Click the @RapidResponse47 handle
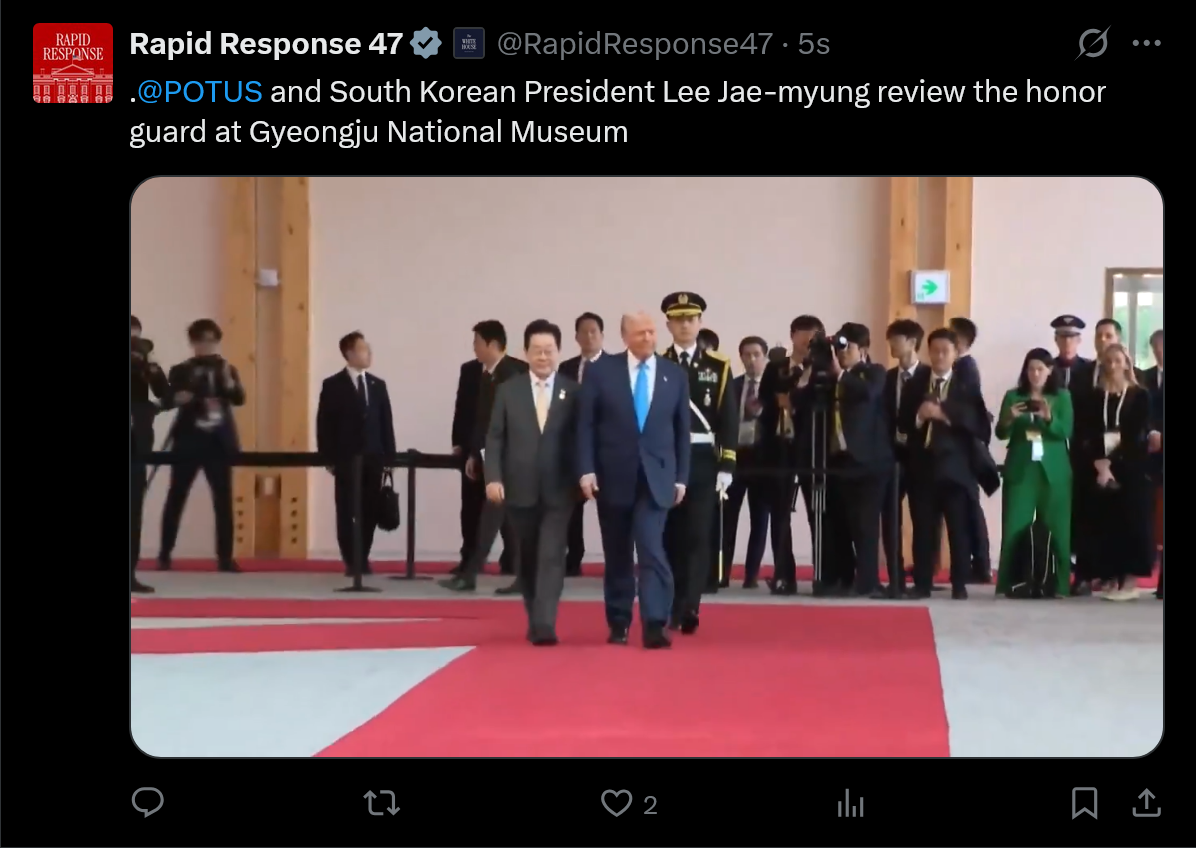Screen dimensions: 1196x848 (635, 43)
